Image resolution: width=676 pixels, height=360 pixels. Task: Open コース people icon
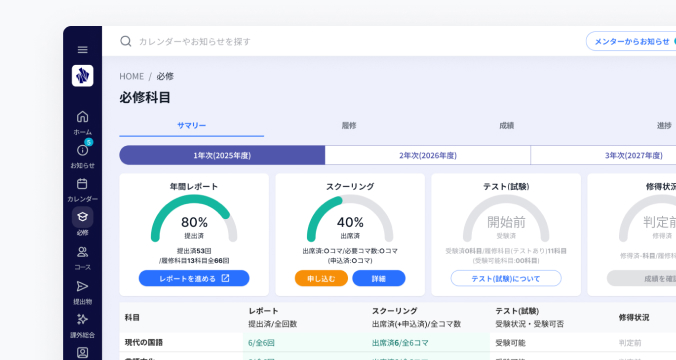[82, 252]
